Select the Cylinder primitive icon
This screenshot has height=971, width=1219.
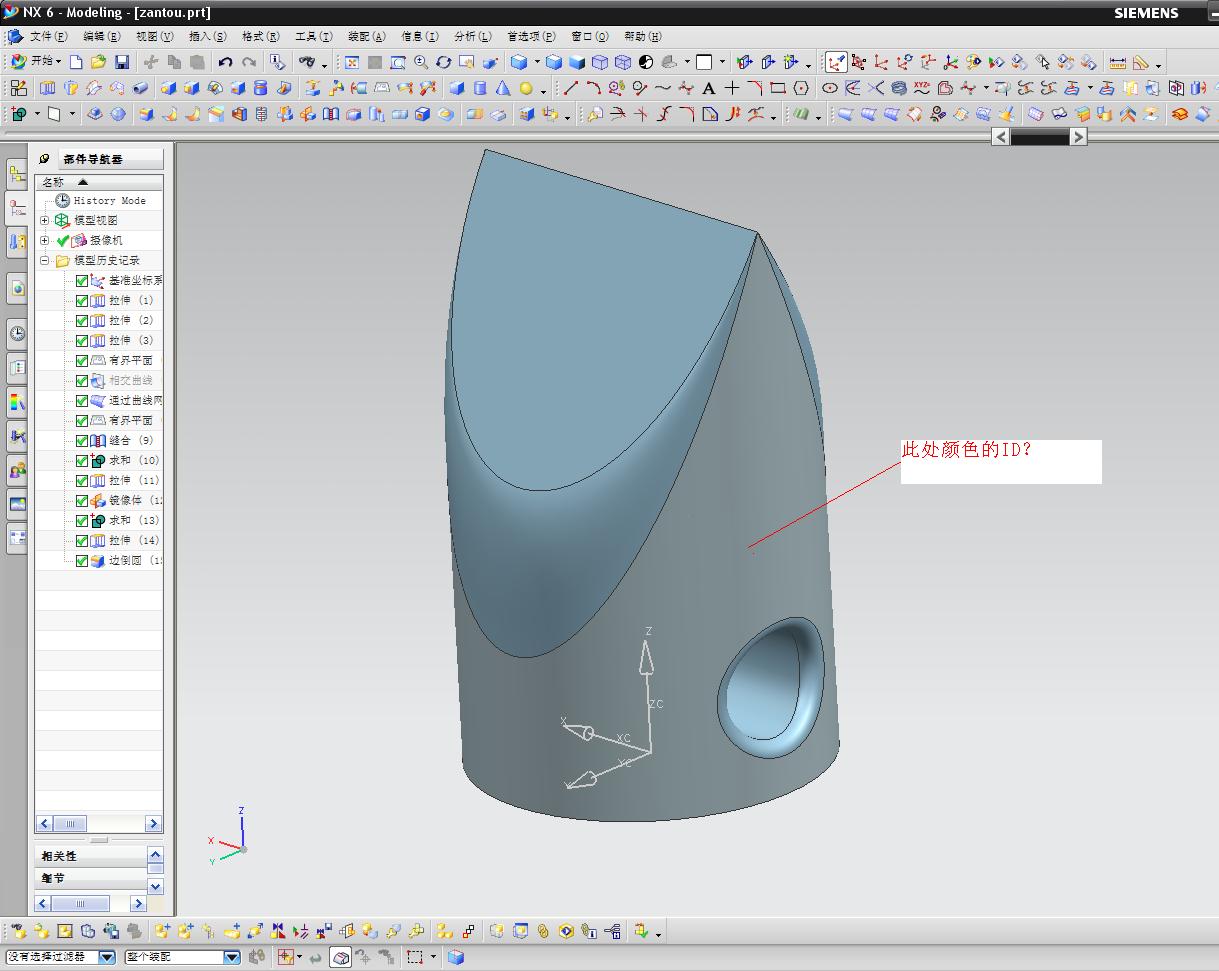pyautogui.click(x=479, y=88)
